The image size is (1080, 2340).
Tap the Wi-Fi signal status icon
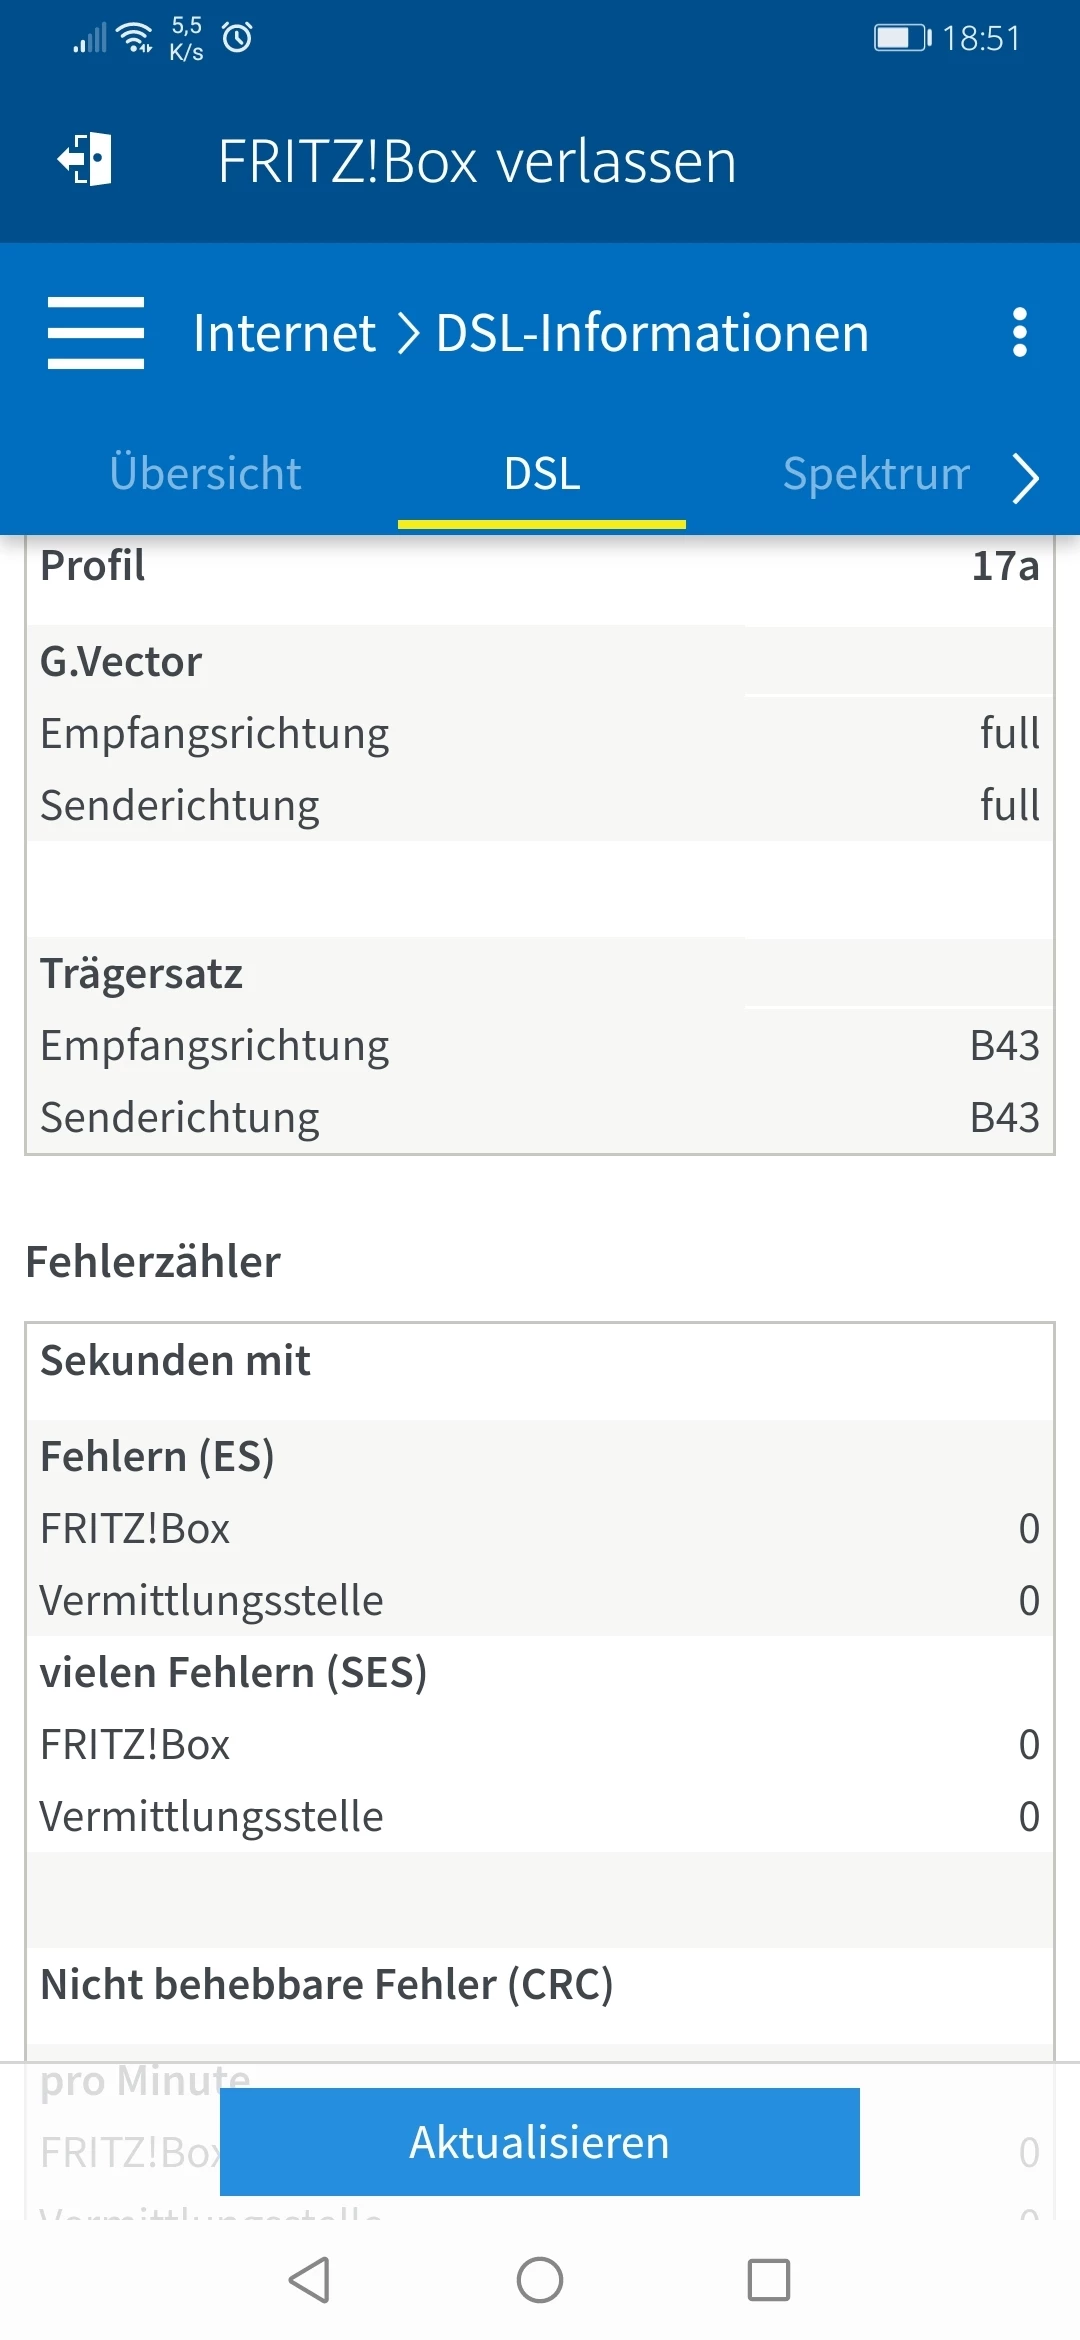134,38
